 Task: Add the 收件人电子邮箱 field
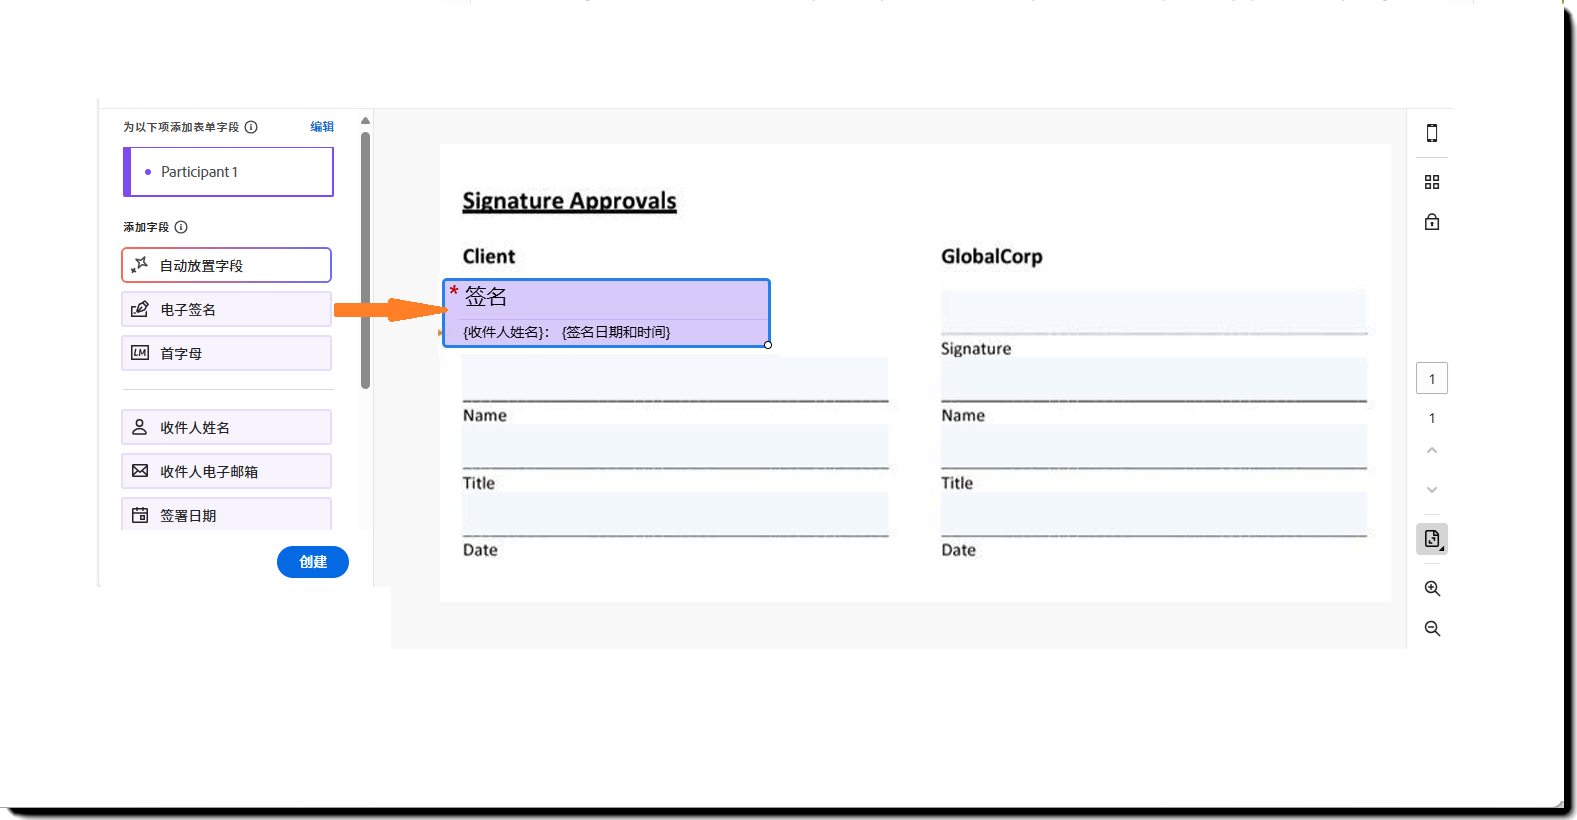[226, 472]
